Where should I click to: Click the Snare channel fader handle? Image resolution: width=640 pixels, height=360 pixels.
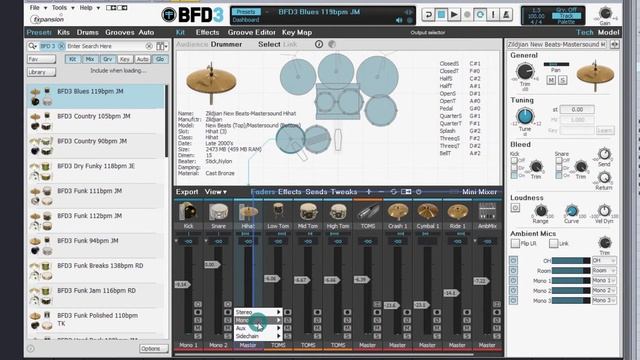pos(212,264)
